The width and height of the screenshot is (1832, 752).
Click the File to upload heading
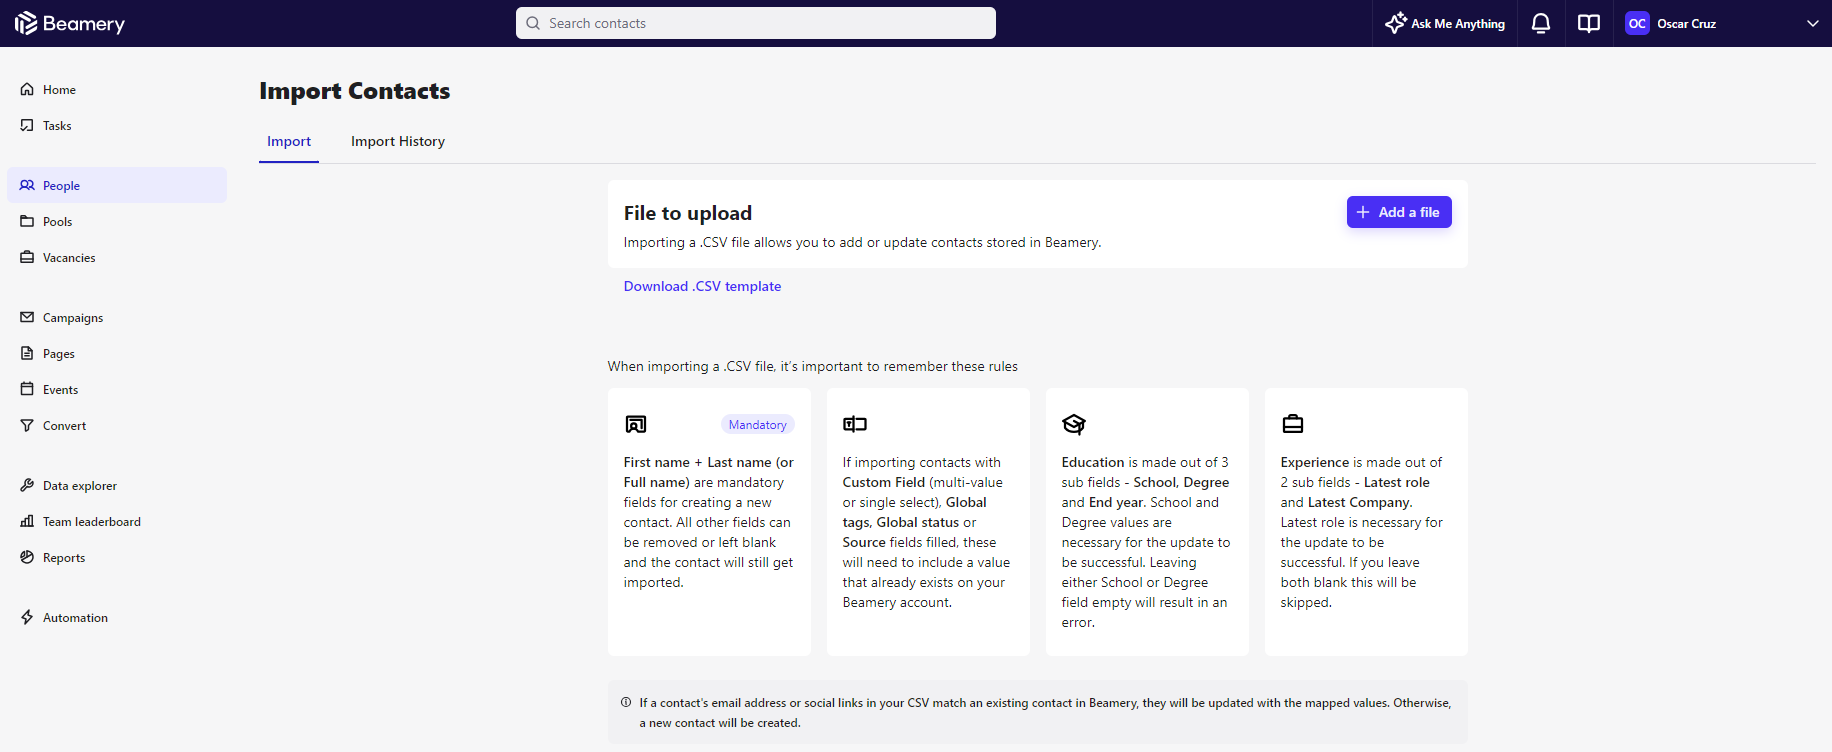tap(688, 213)
